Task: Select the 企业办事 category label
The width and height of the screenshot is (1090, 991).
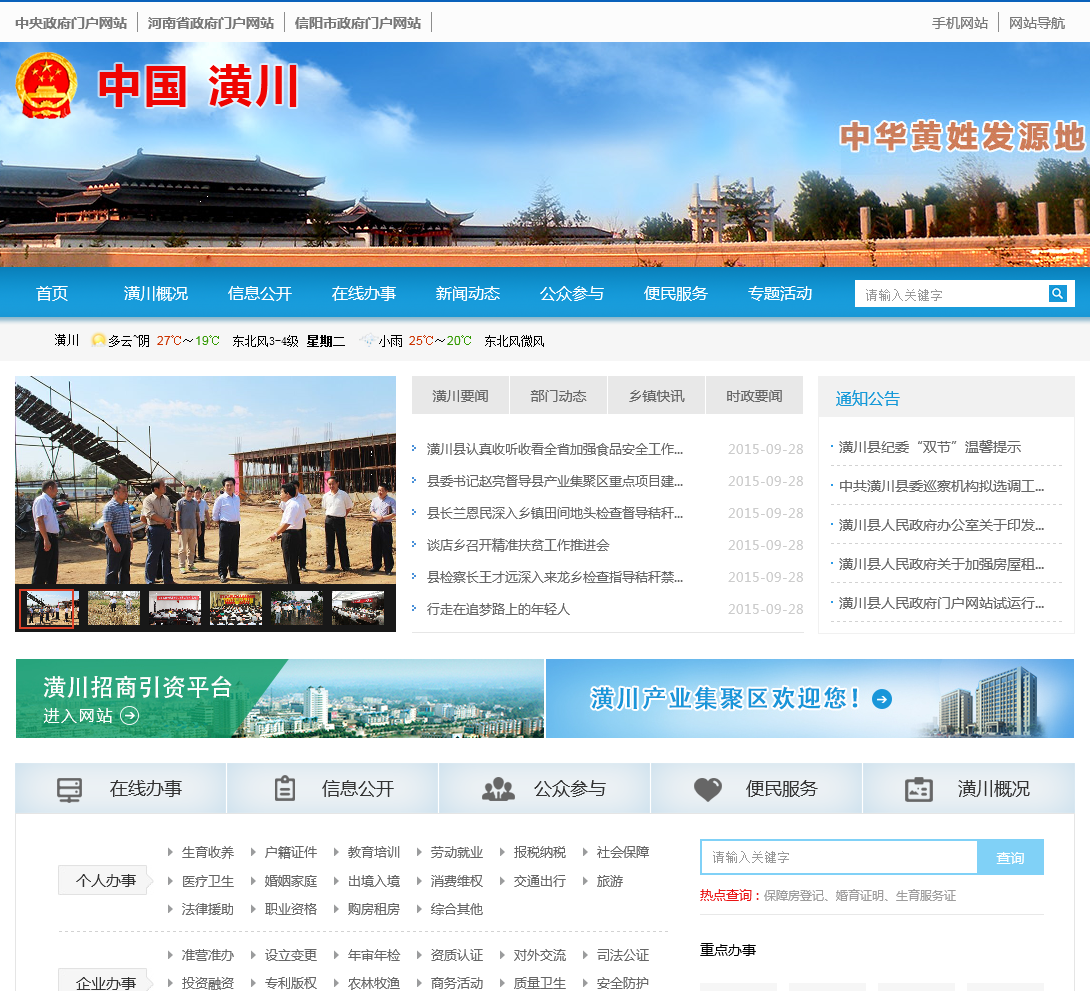Action: click(106, 982)
